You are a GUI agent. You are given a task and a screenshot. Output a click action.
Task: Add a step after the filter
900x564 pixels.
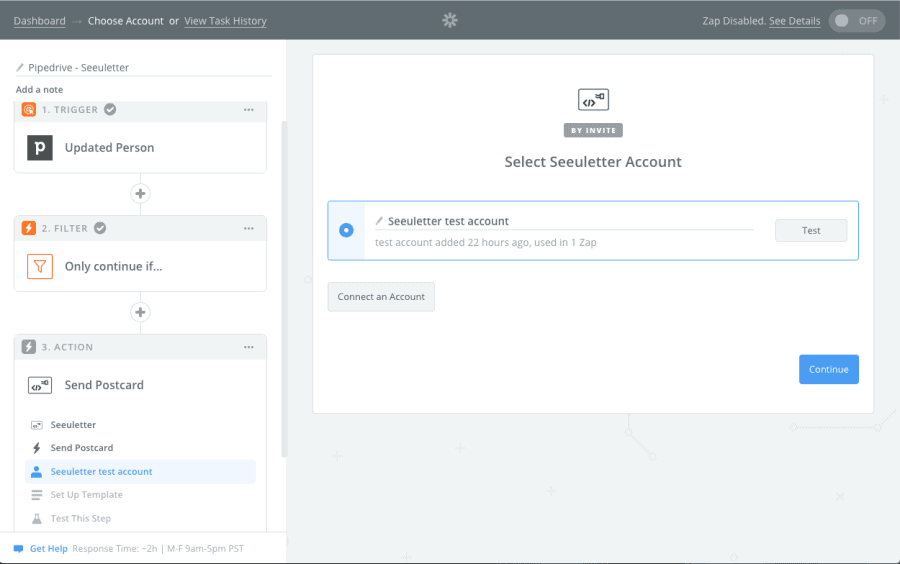click(x=141, y=312)
